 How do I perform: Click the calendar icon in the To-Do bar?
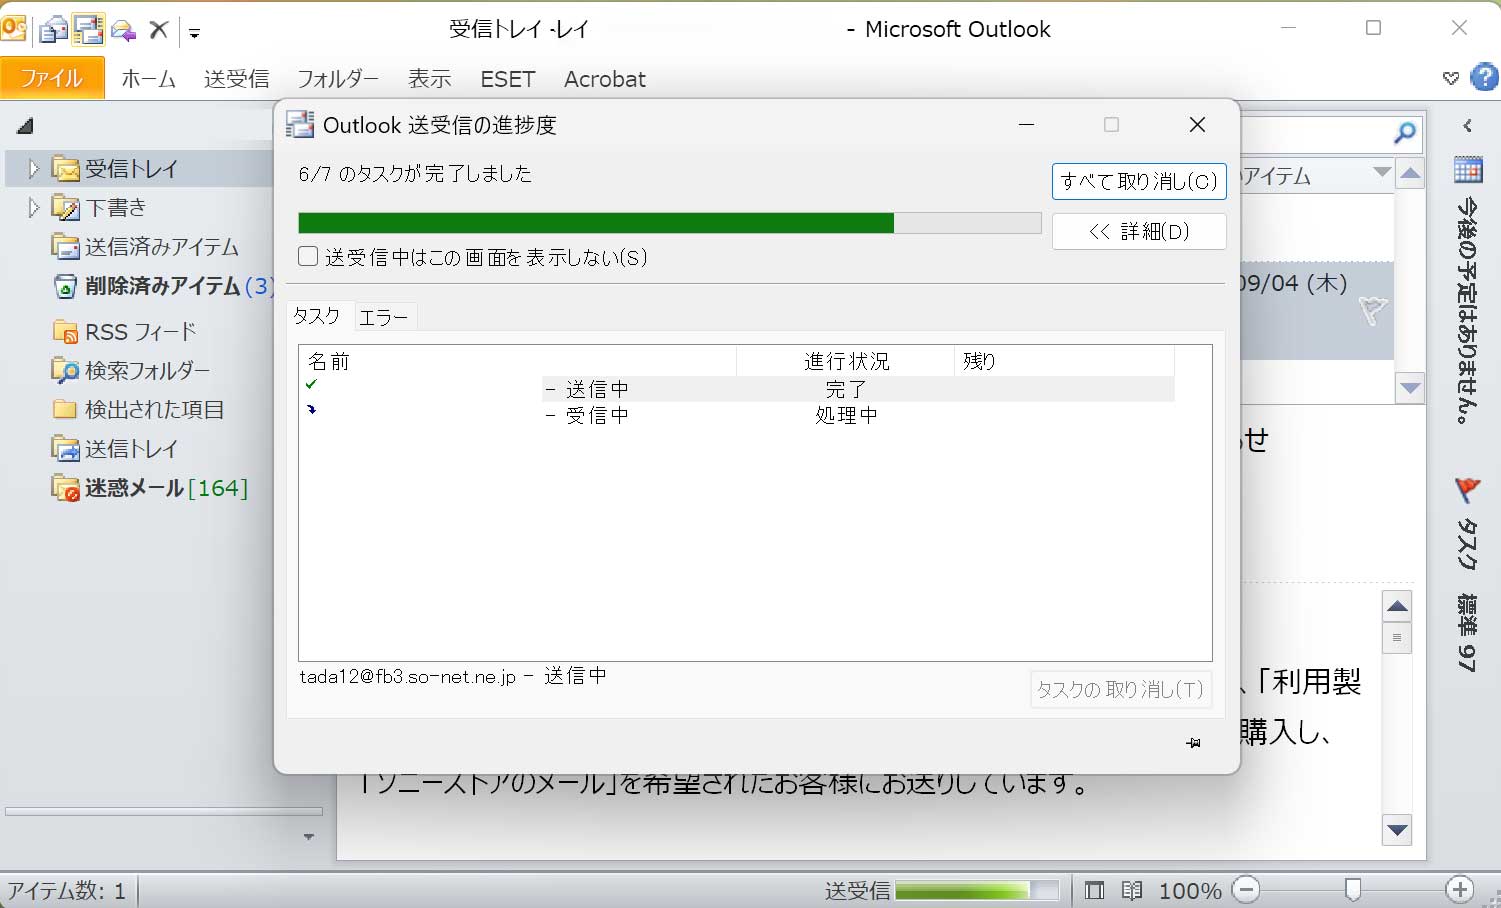coord(1468,170)
